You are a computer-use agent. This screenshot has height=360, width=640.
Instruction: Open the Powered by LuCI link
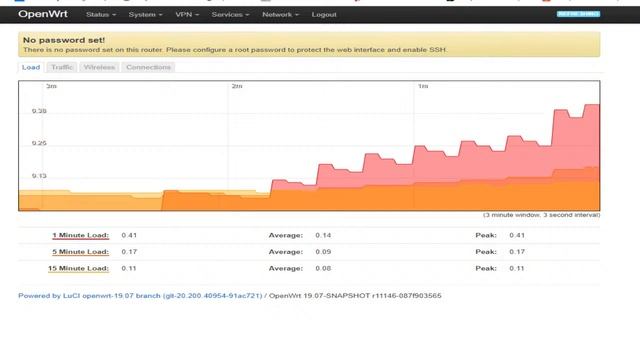click(140, 296)
